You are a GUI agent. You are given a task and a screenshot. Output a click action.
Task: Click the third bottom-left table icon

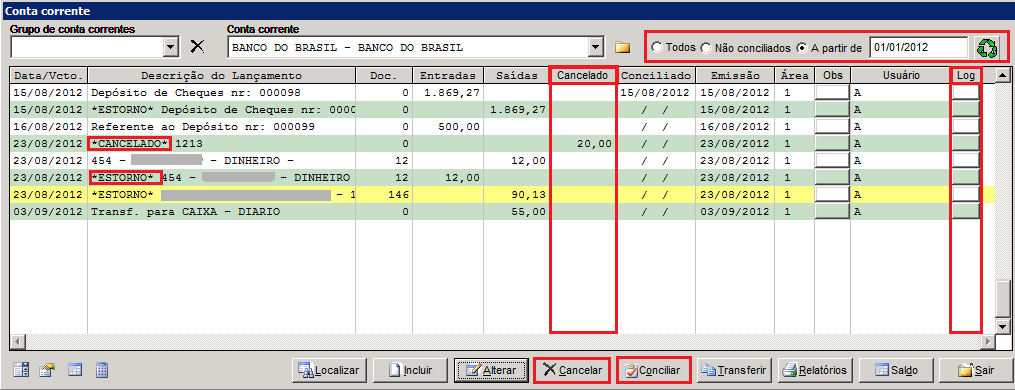pyautogui.click(x=75, y=370)
